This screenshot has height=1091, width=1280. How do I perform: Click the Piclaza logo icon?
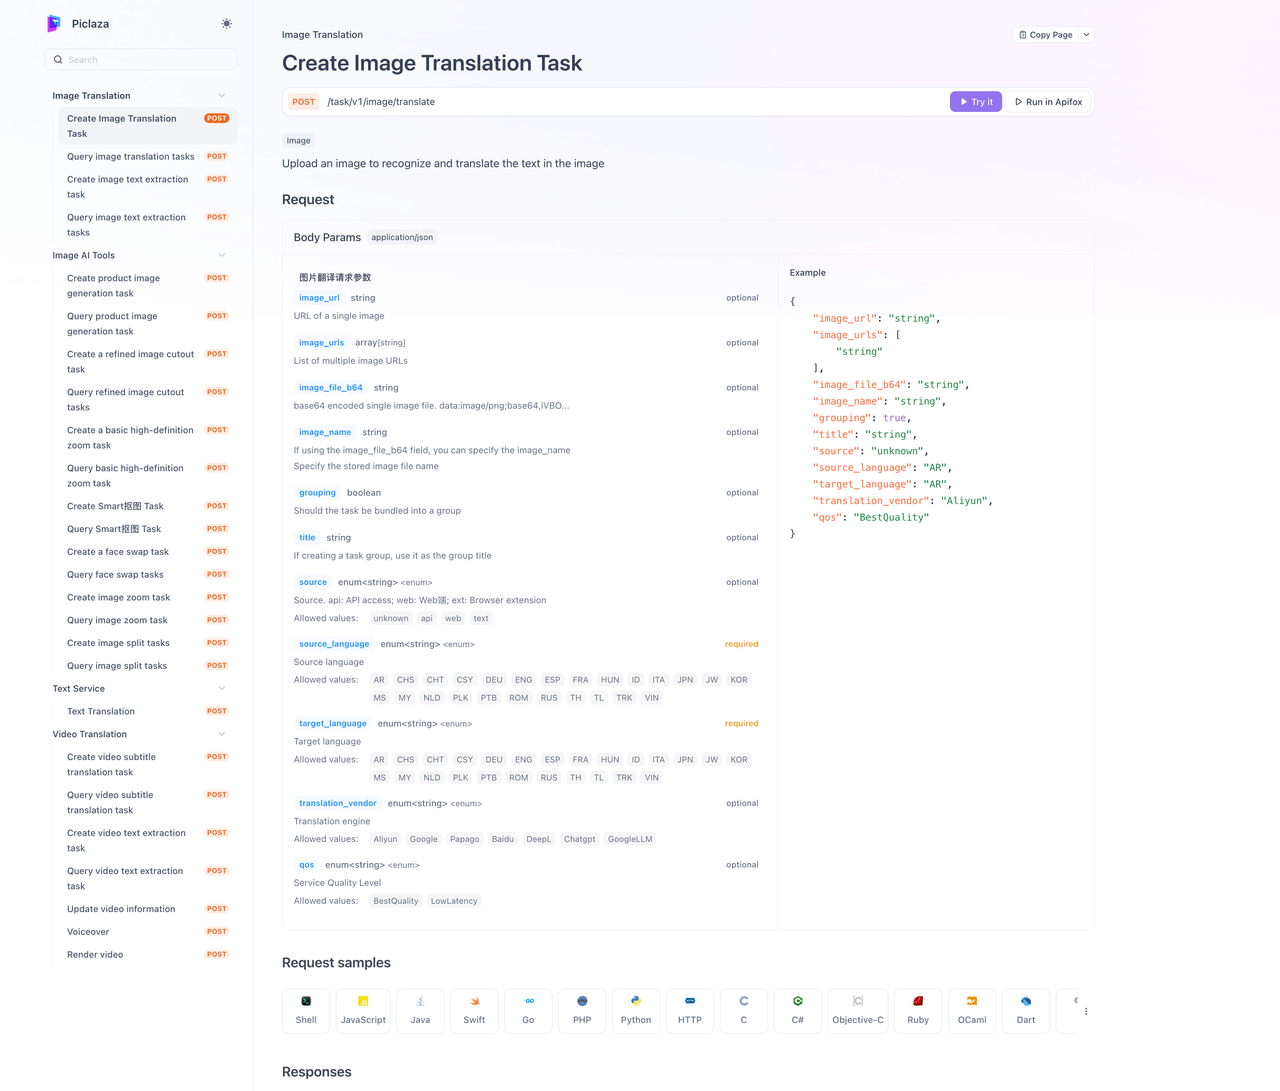point(54,23)
